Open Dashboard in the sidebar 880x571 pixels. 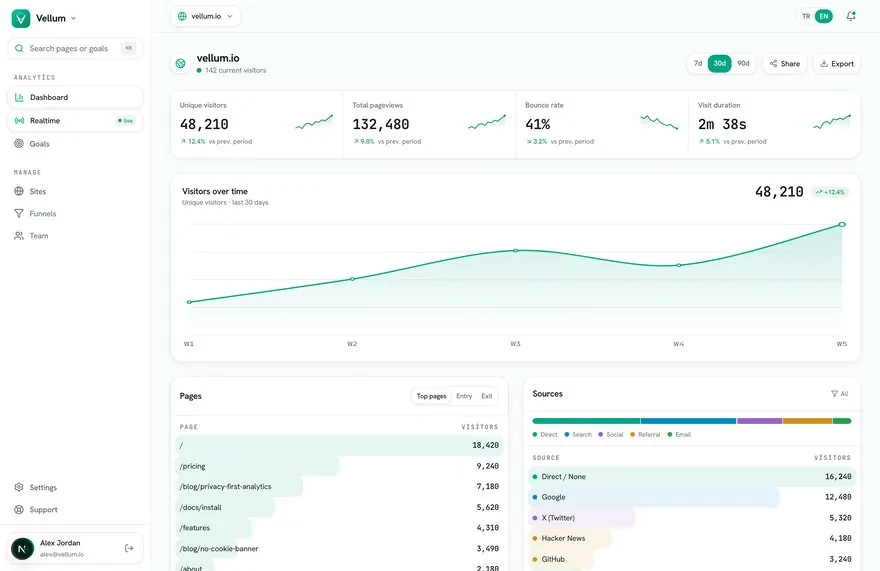pyautogui.click(x=75, y=97)
